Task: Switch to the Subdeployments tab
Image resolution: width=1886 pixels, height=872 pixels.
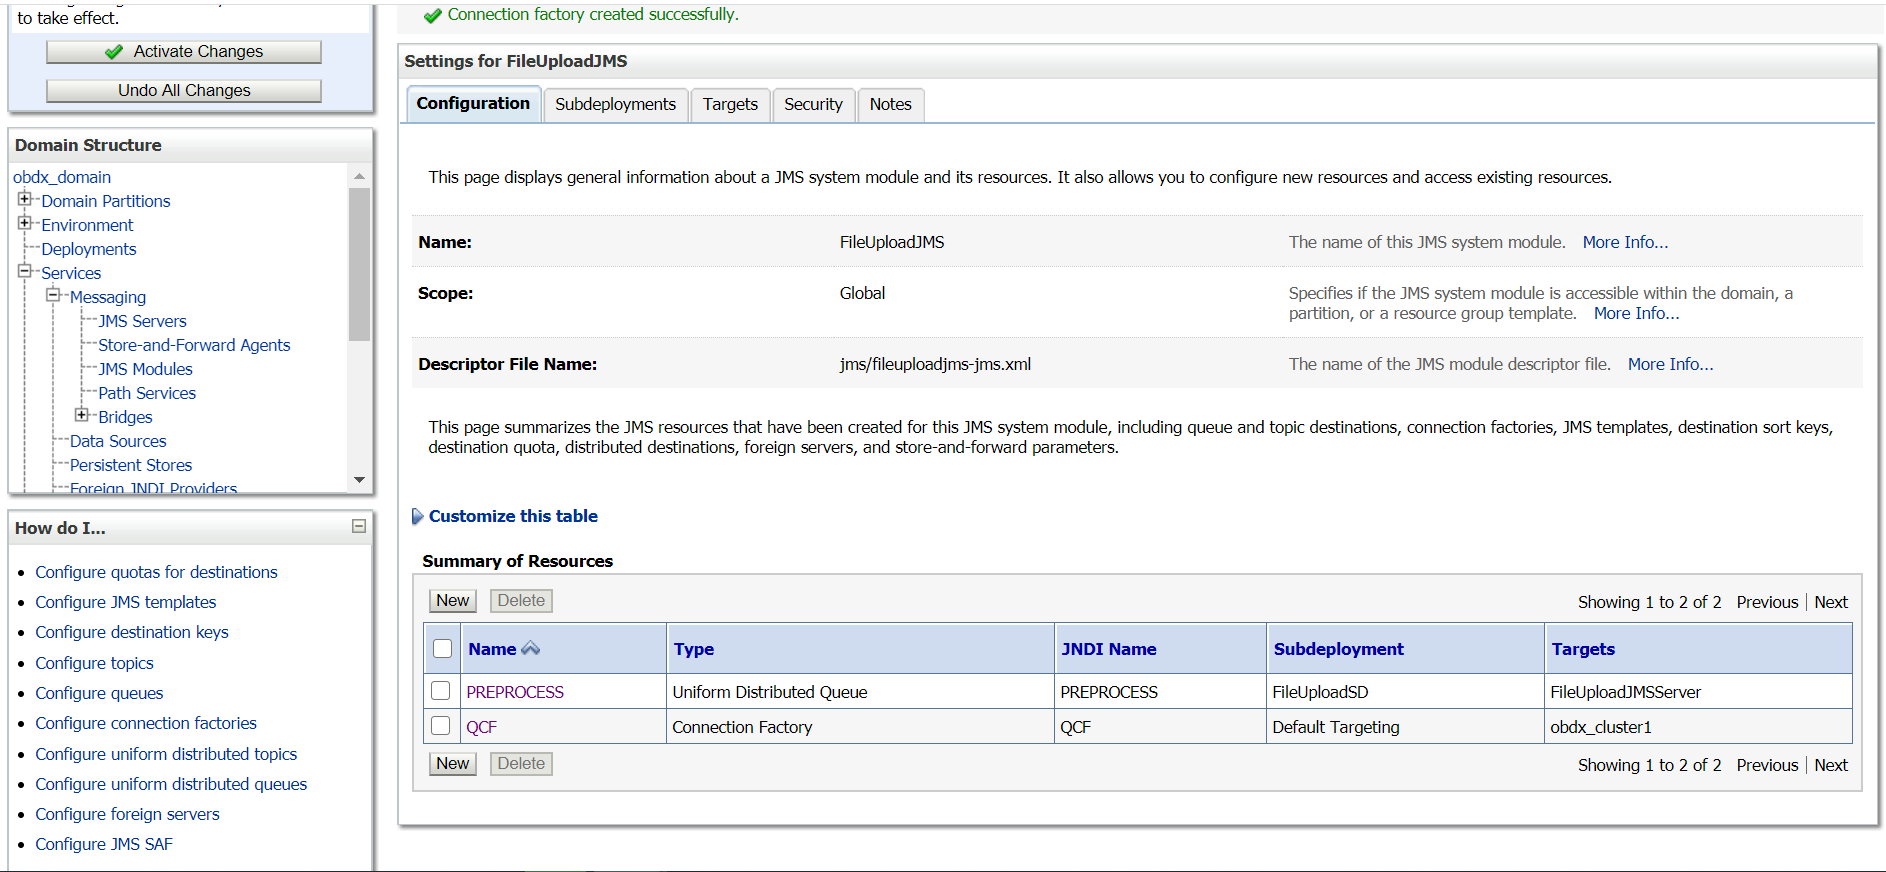Action: (x=616, y=104)
